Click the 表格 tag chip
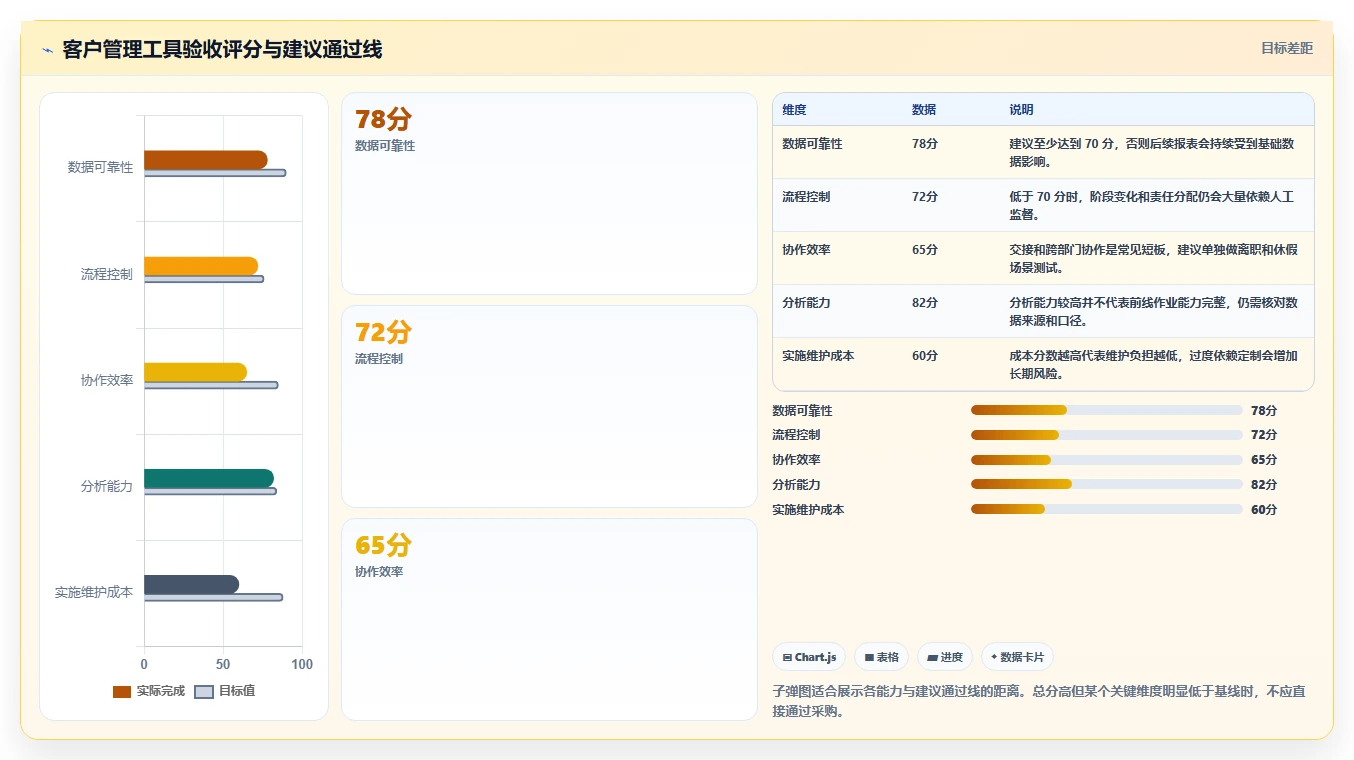 click(881, 657)
